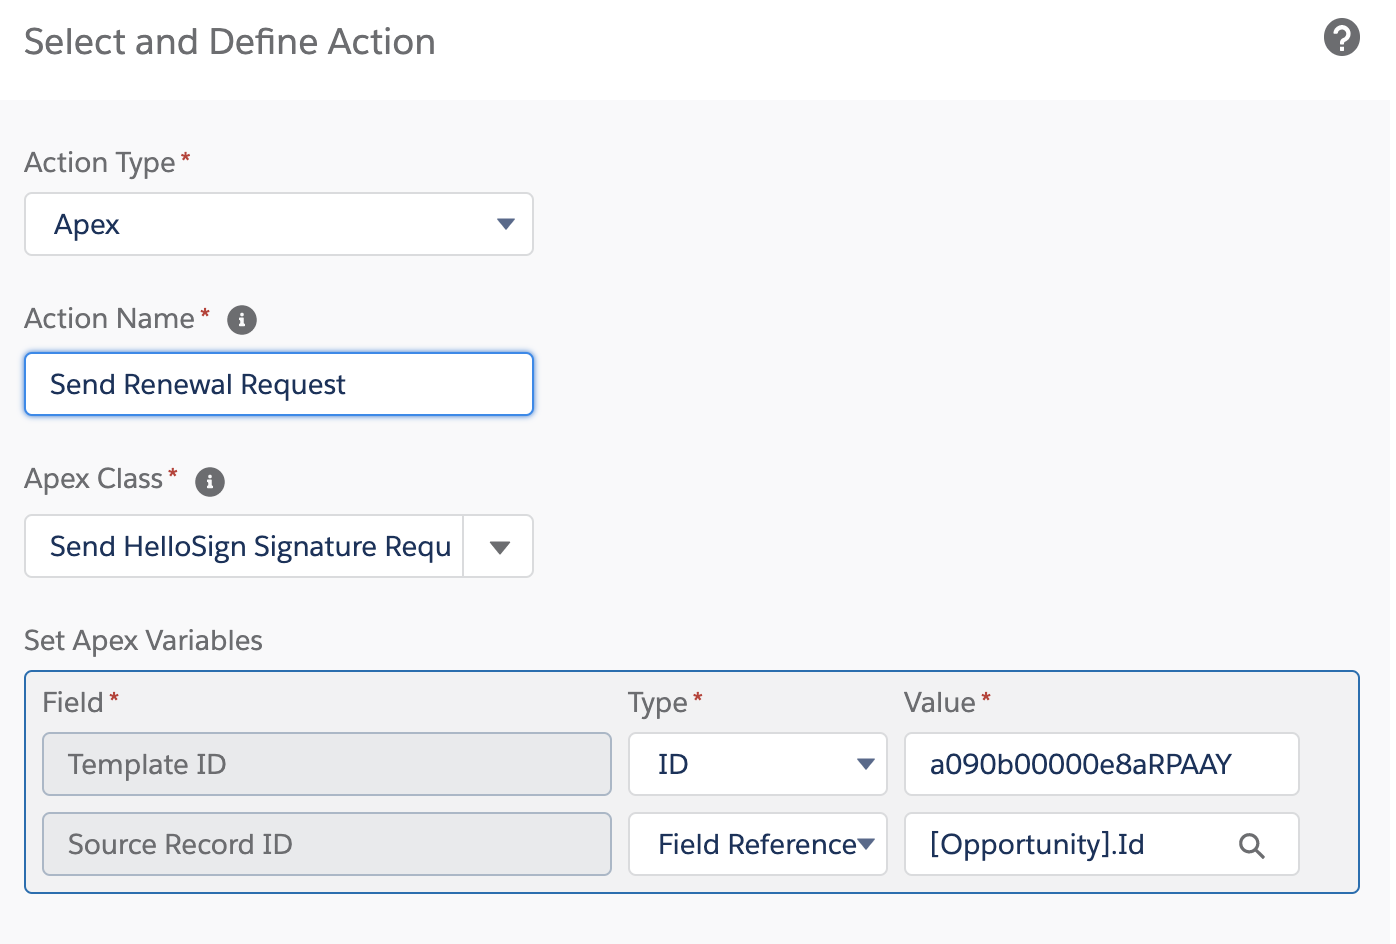Image resolution: width=1396 pixels, height=944 pixels.
Task: Click the Action Type label
Action: click(x=100, y=163)
